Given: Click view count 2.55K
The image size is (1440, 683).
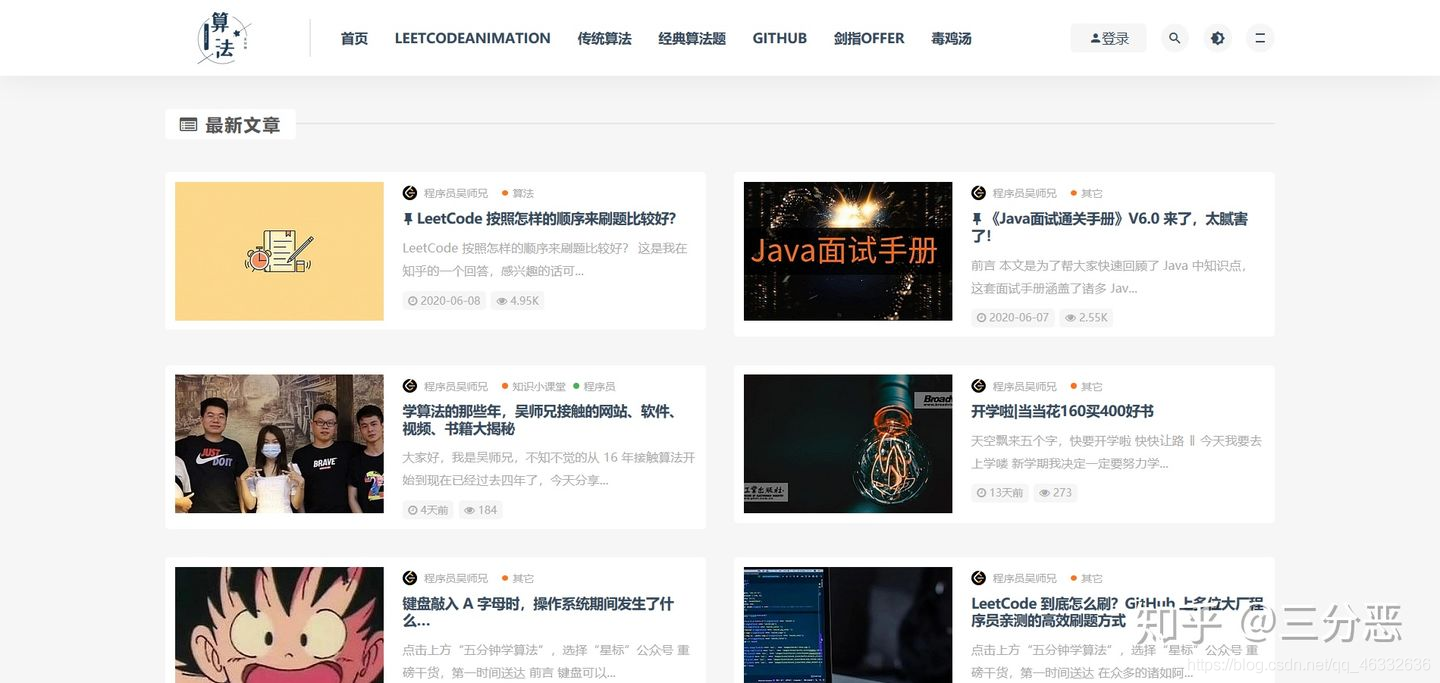Looking at the screenshot, I should point(1086,317).
